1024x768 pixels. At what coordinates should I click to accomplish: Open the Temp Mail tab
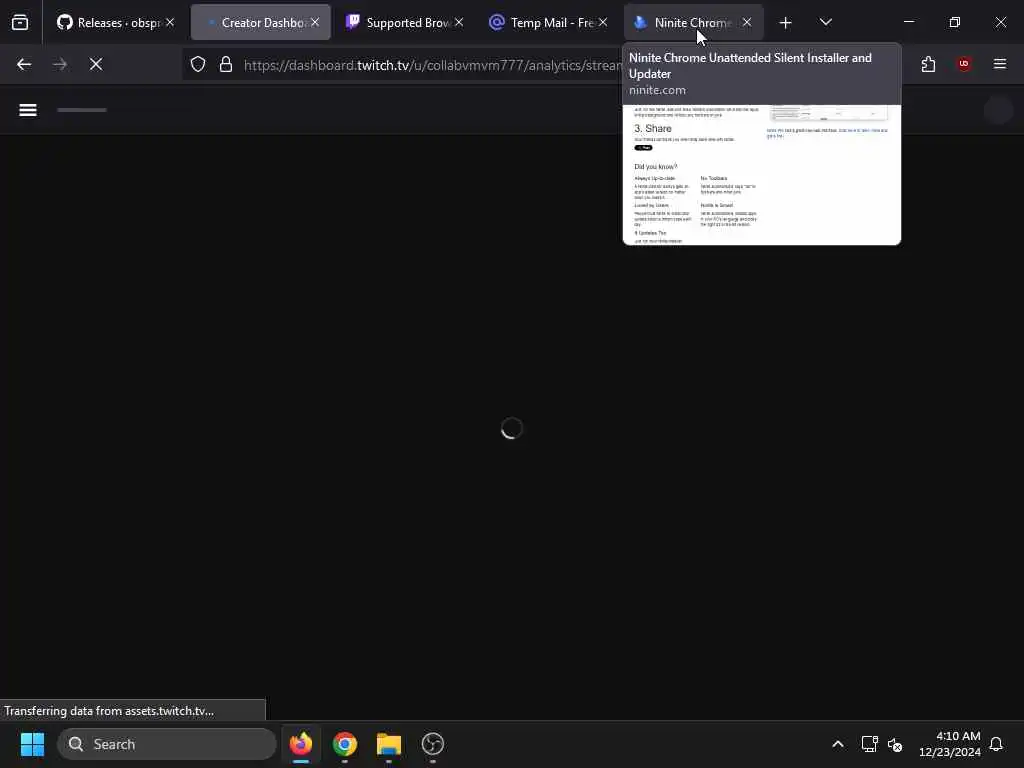pyautogui.click(x=549, y=22)
